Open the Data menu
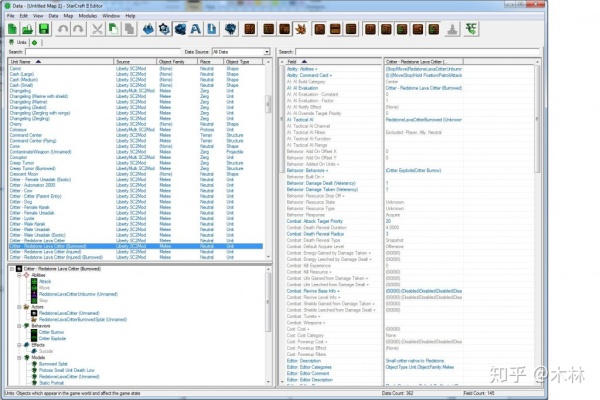Screen dimensions: 600x400 coord(53,16)
